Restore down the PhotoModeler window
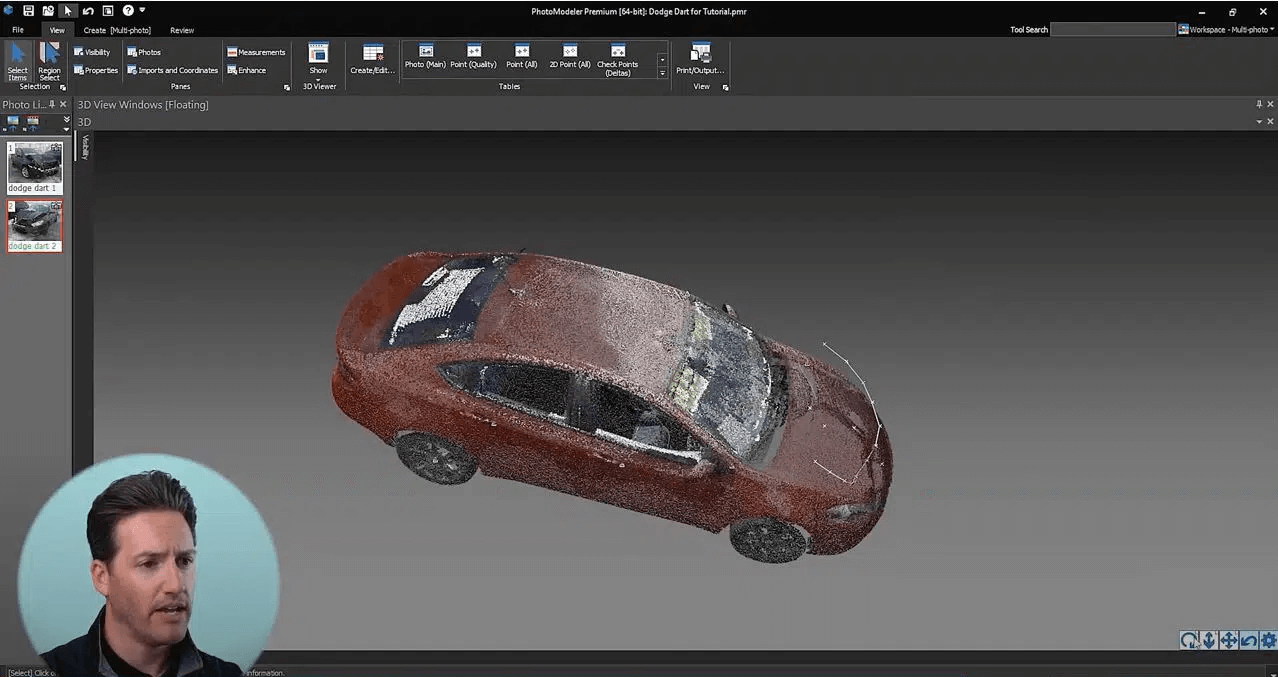Viewport: 1278px width, 677px height. [x=1232, y=11]
